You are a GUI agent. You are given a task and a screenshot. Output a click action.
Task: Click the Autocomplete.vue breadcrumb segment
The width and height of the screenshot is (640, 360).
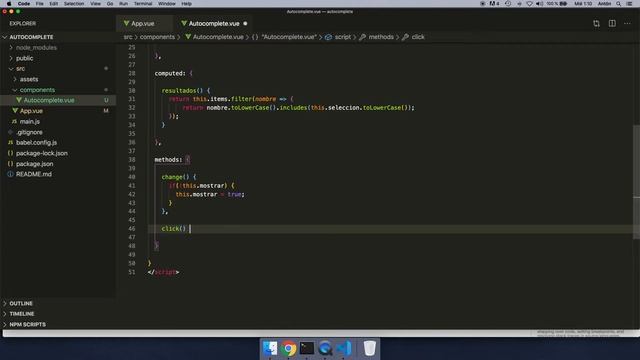click(214, 37)
